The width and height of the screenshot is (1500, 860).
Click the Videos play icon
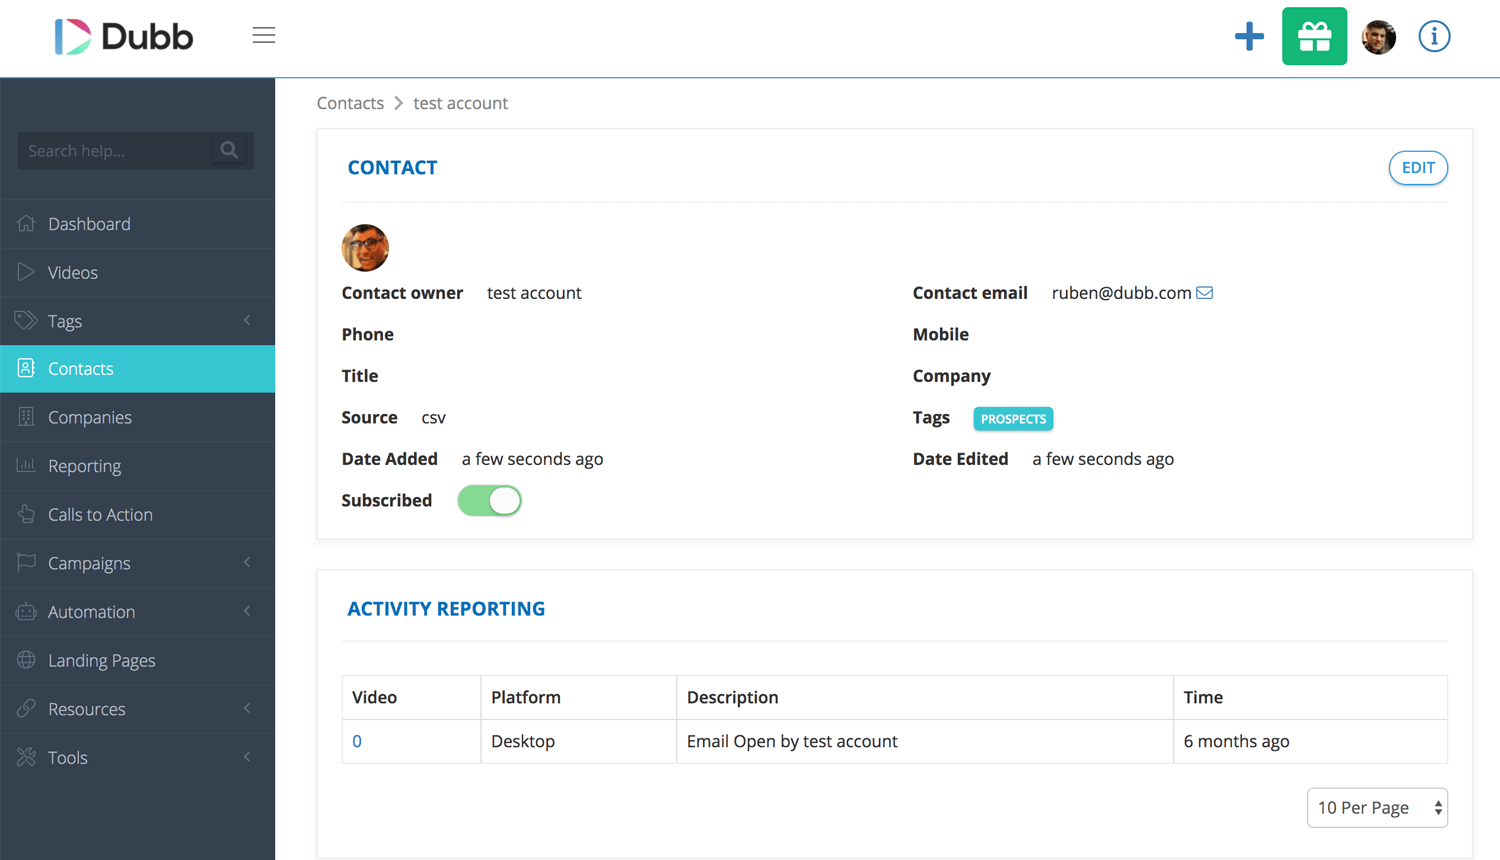(x=26, y=272)
